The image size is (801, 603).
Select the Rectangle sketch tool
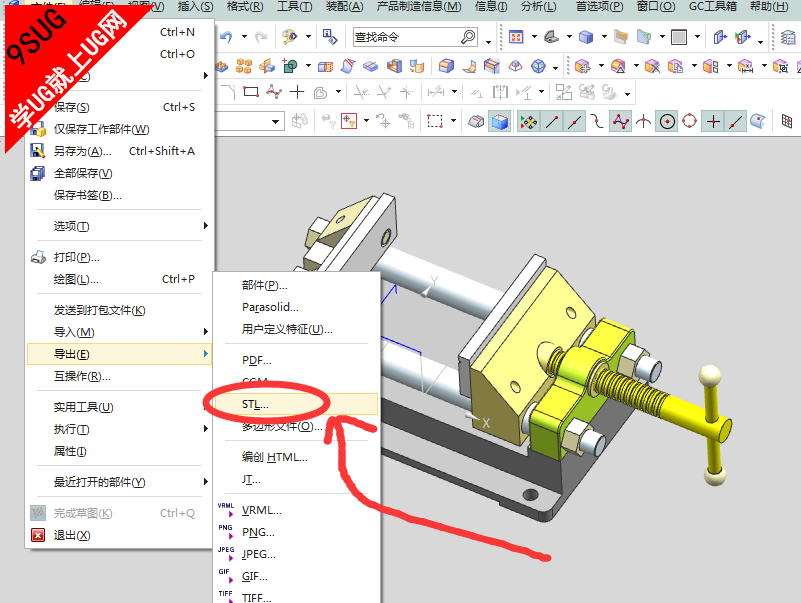[x=250, y=92]
